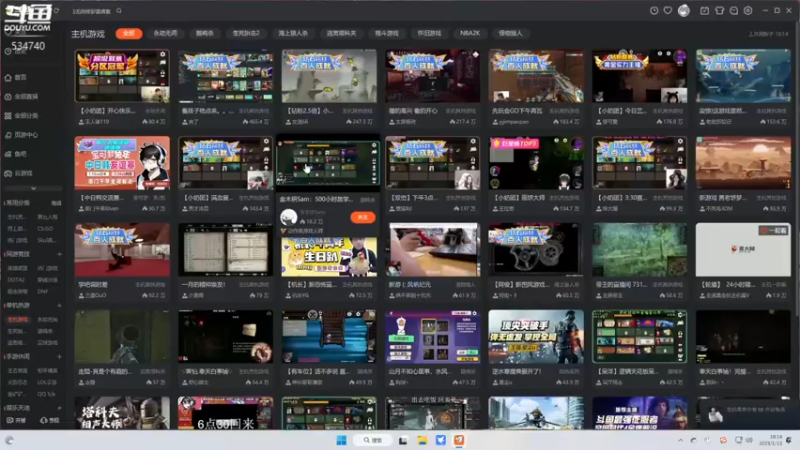Open 一月的精神焕发 stream thumbnail

coord(225,249)
